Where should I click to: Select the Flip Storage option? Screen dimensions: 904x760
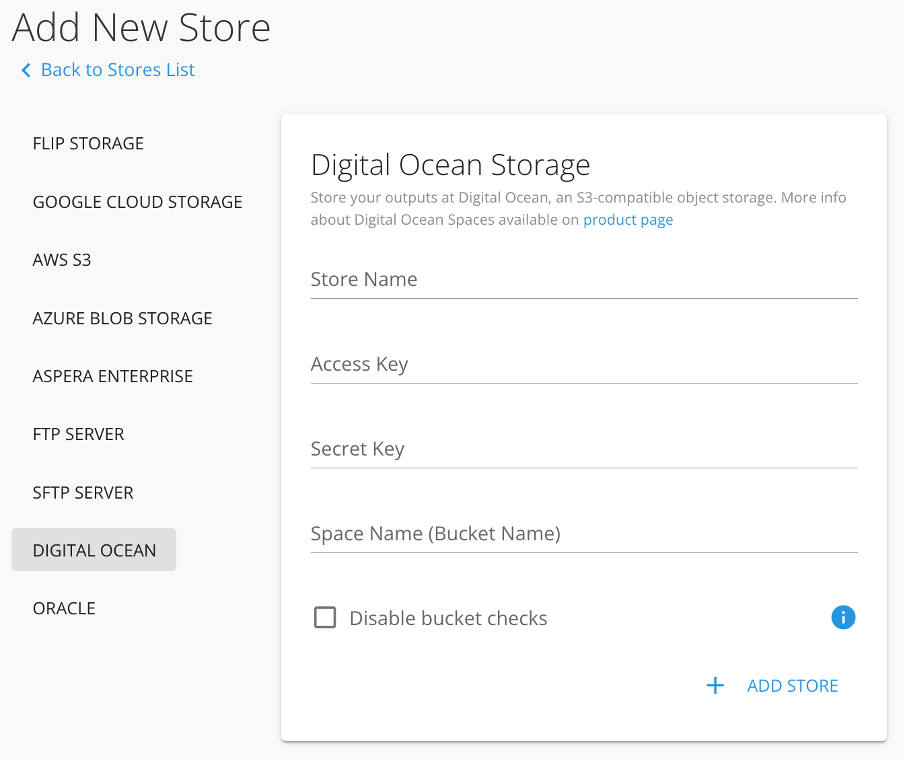pos(88,143)
